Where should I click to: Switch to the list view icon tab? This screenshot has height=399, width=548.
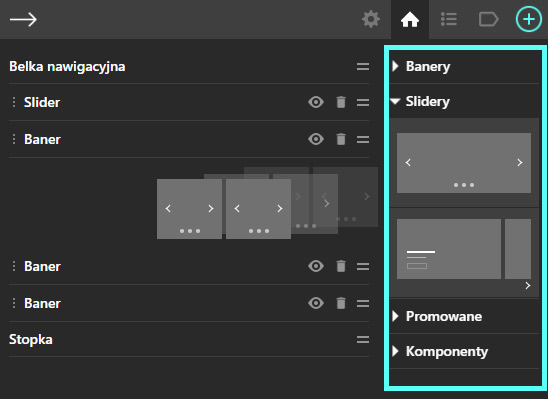[449, 19]
